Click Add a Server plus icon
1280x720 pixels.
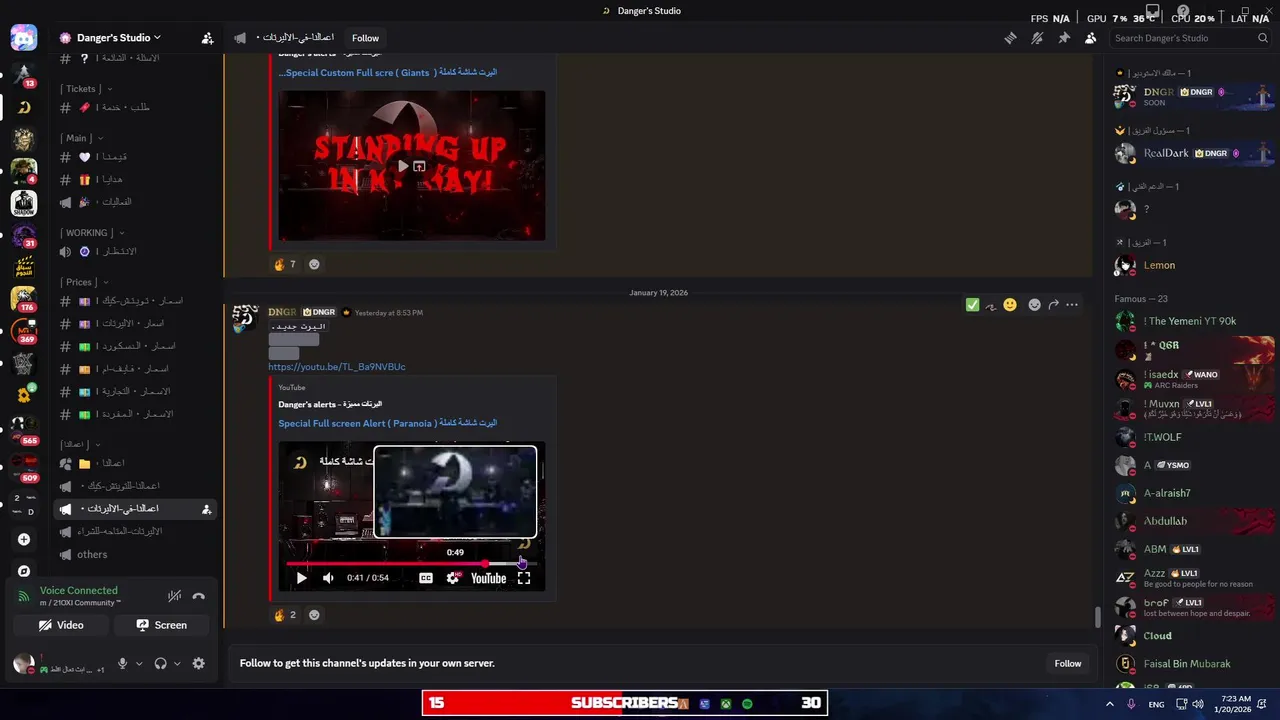(x=24, y=540)
